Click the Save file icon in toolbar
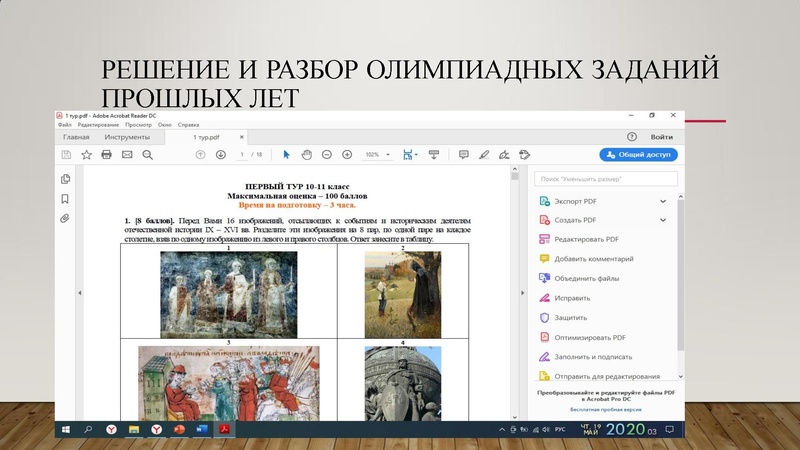This screenshot has height=450, width=800. click(x=66, y=155)
